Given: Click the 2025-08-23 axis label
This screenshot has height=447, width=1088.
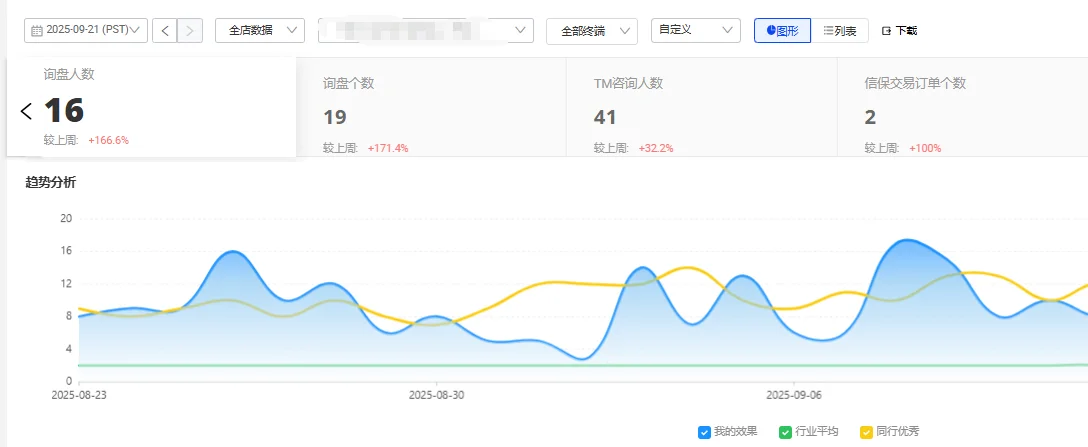Looking at the screenshot, I should 79,395.
